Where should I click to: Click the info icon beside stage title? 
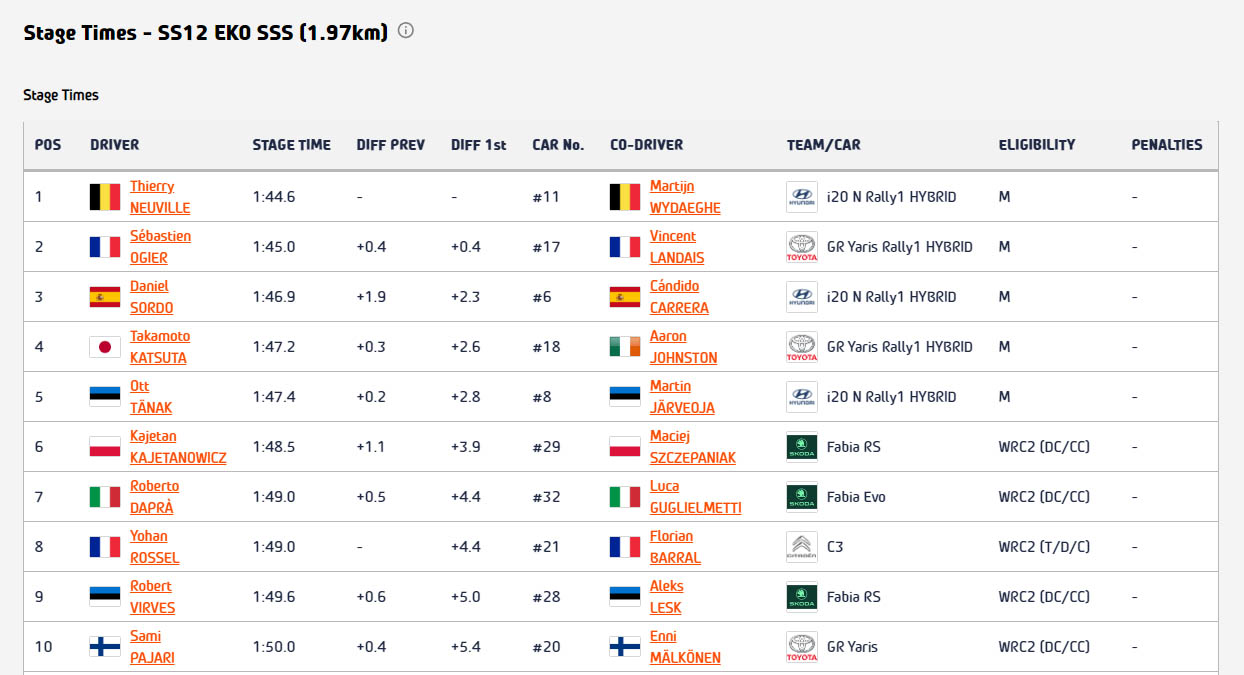406,31
